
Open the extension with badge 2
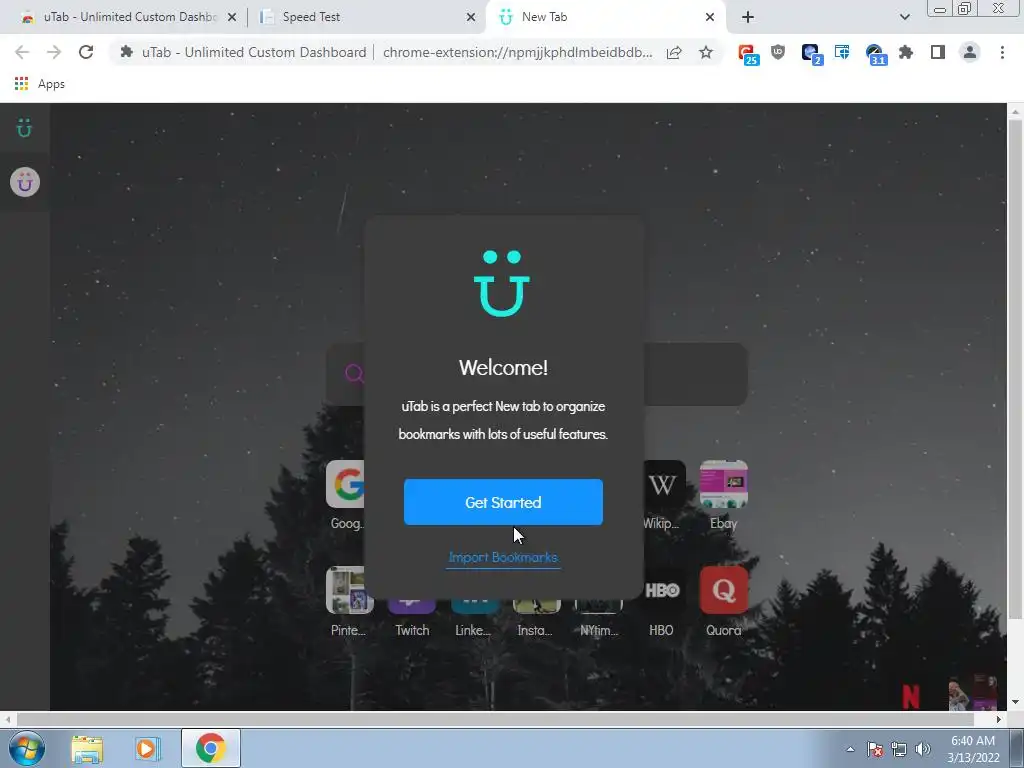click(812, 54)
